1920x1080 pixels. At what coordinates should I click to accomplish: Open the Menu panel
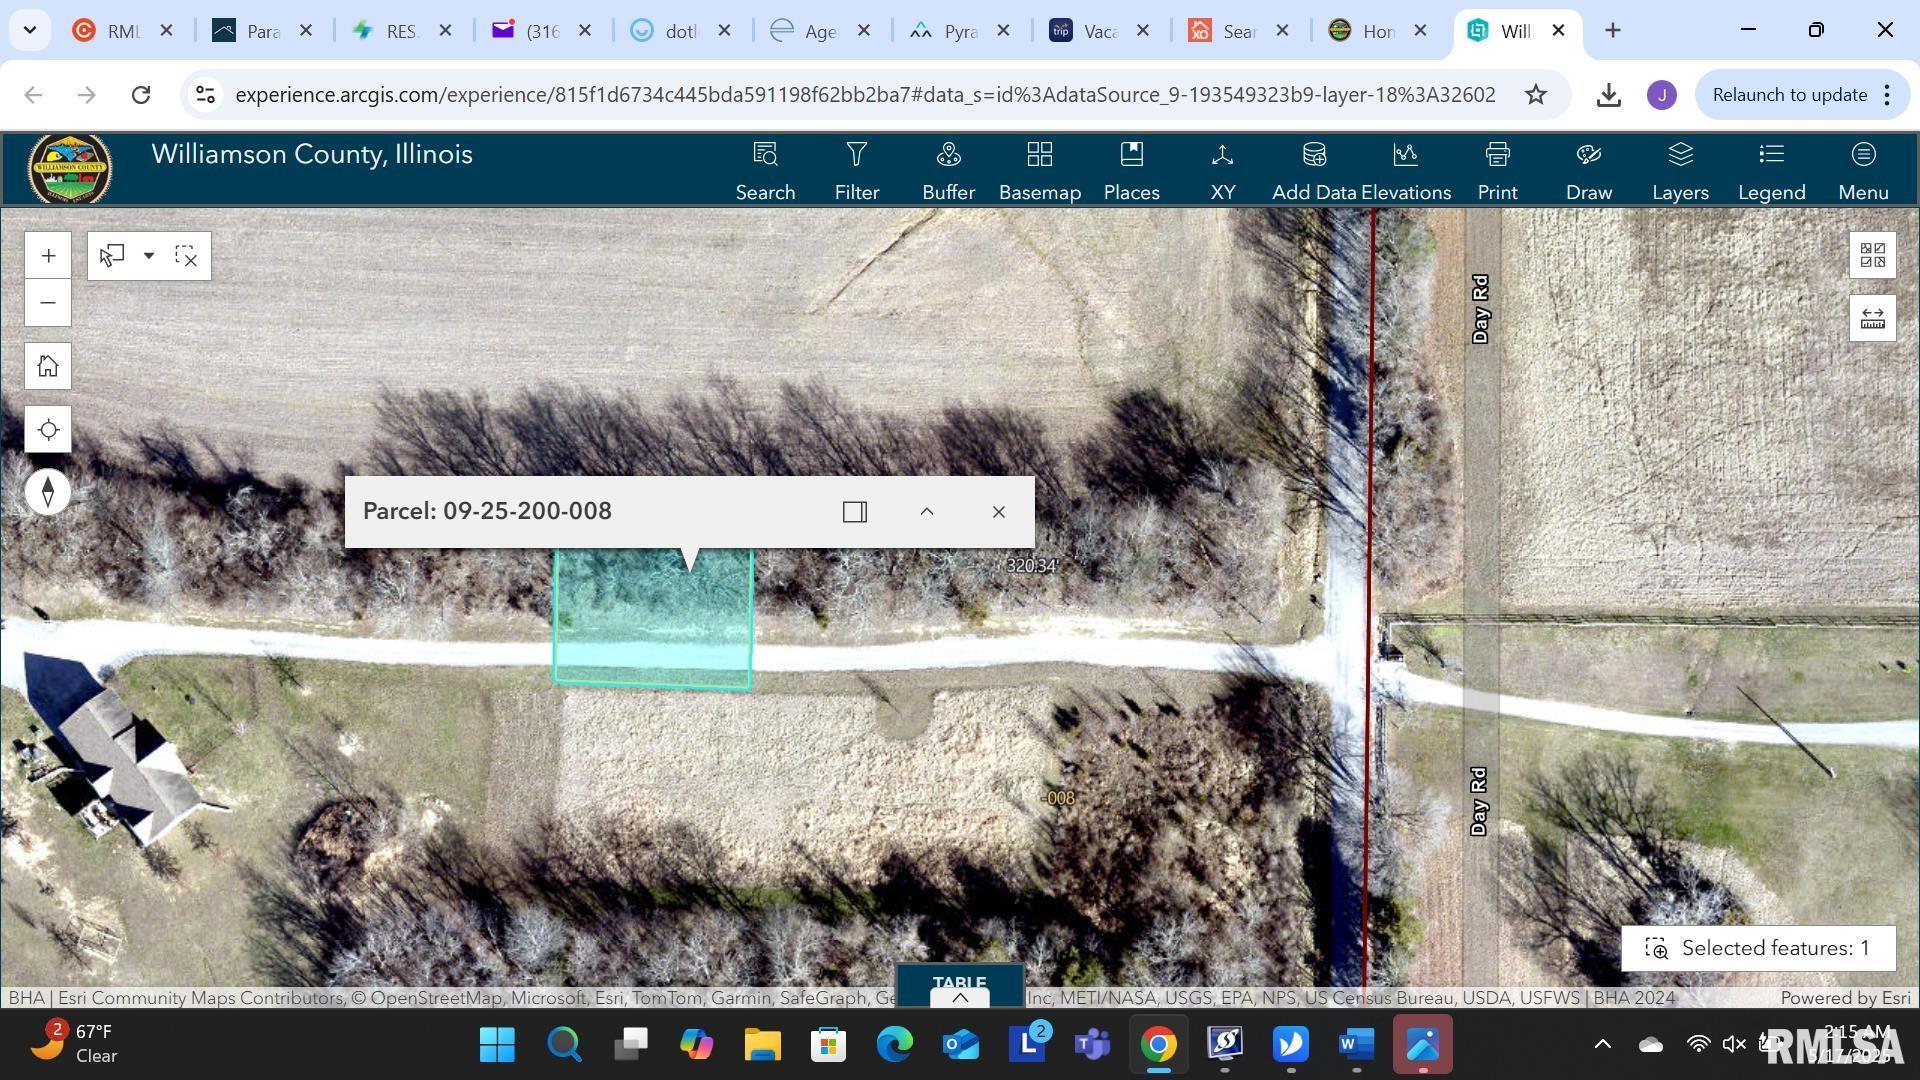pos(1862,168)
